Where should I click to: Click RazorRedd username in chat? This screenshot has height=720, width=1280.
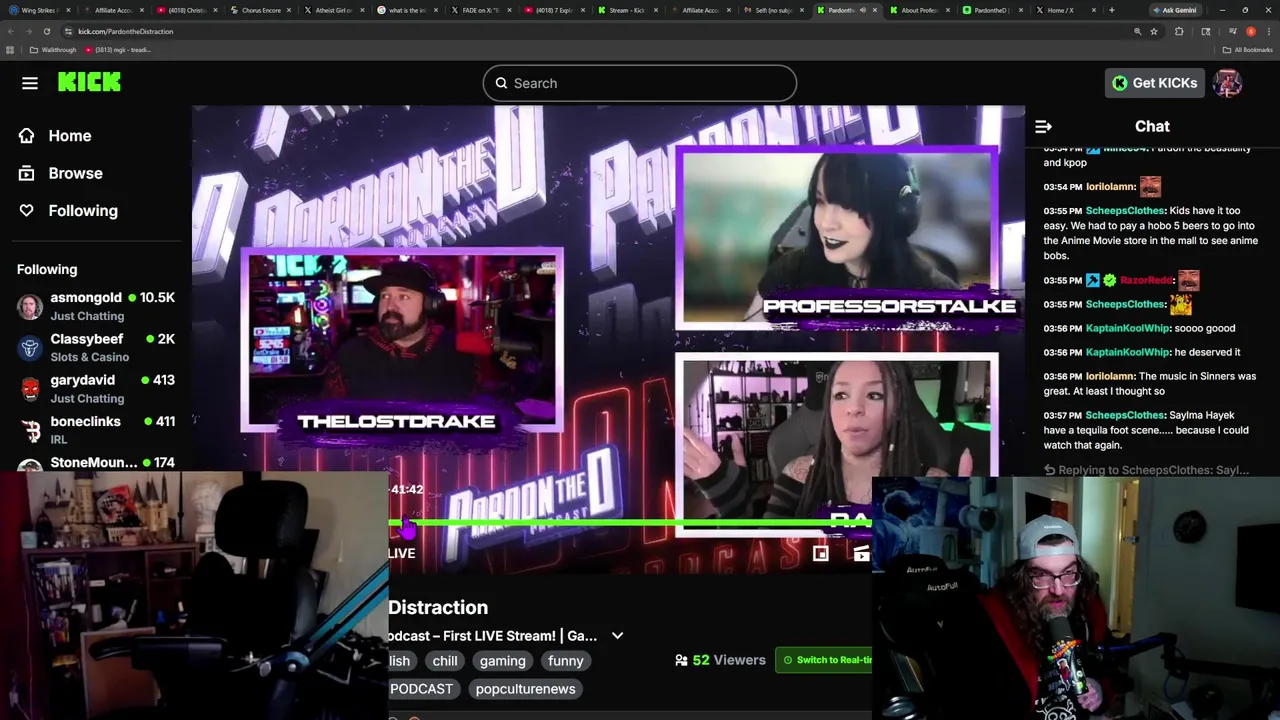[x=1146, y=281]
